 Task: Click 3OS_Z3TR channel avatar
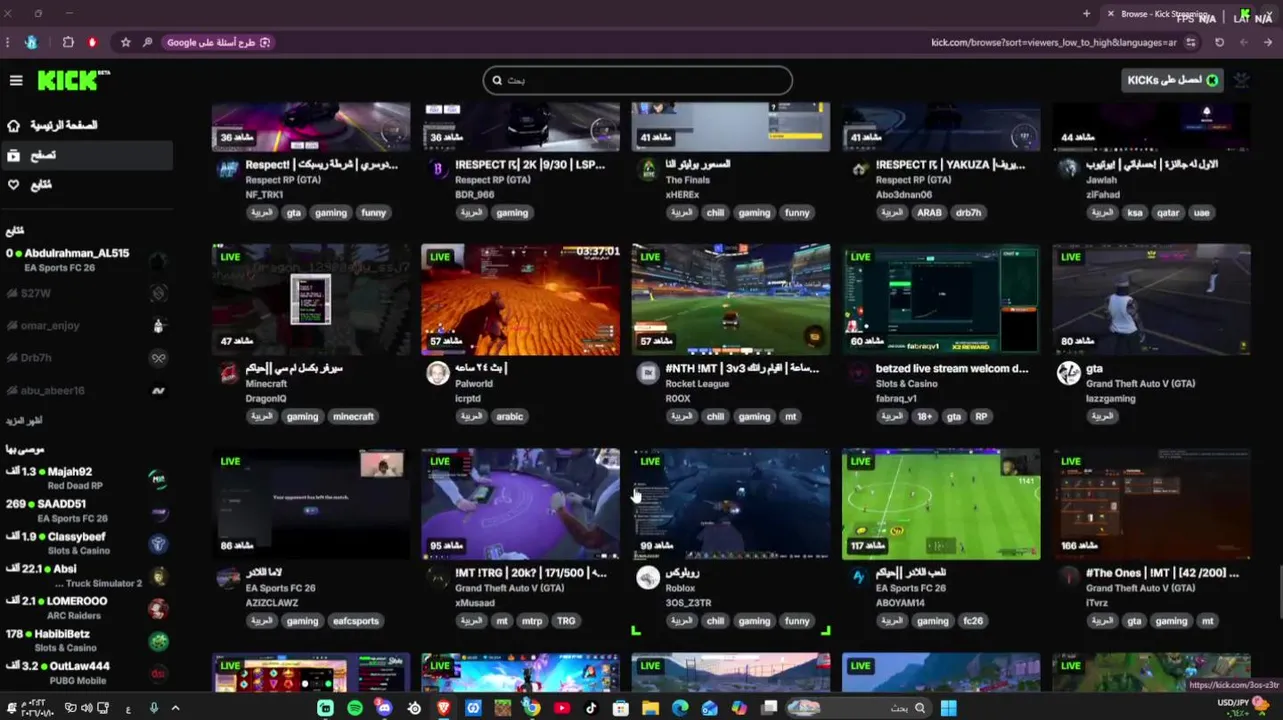648,577
